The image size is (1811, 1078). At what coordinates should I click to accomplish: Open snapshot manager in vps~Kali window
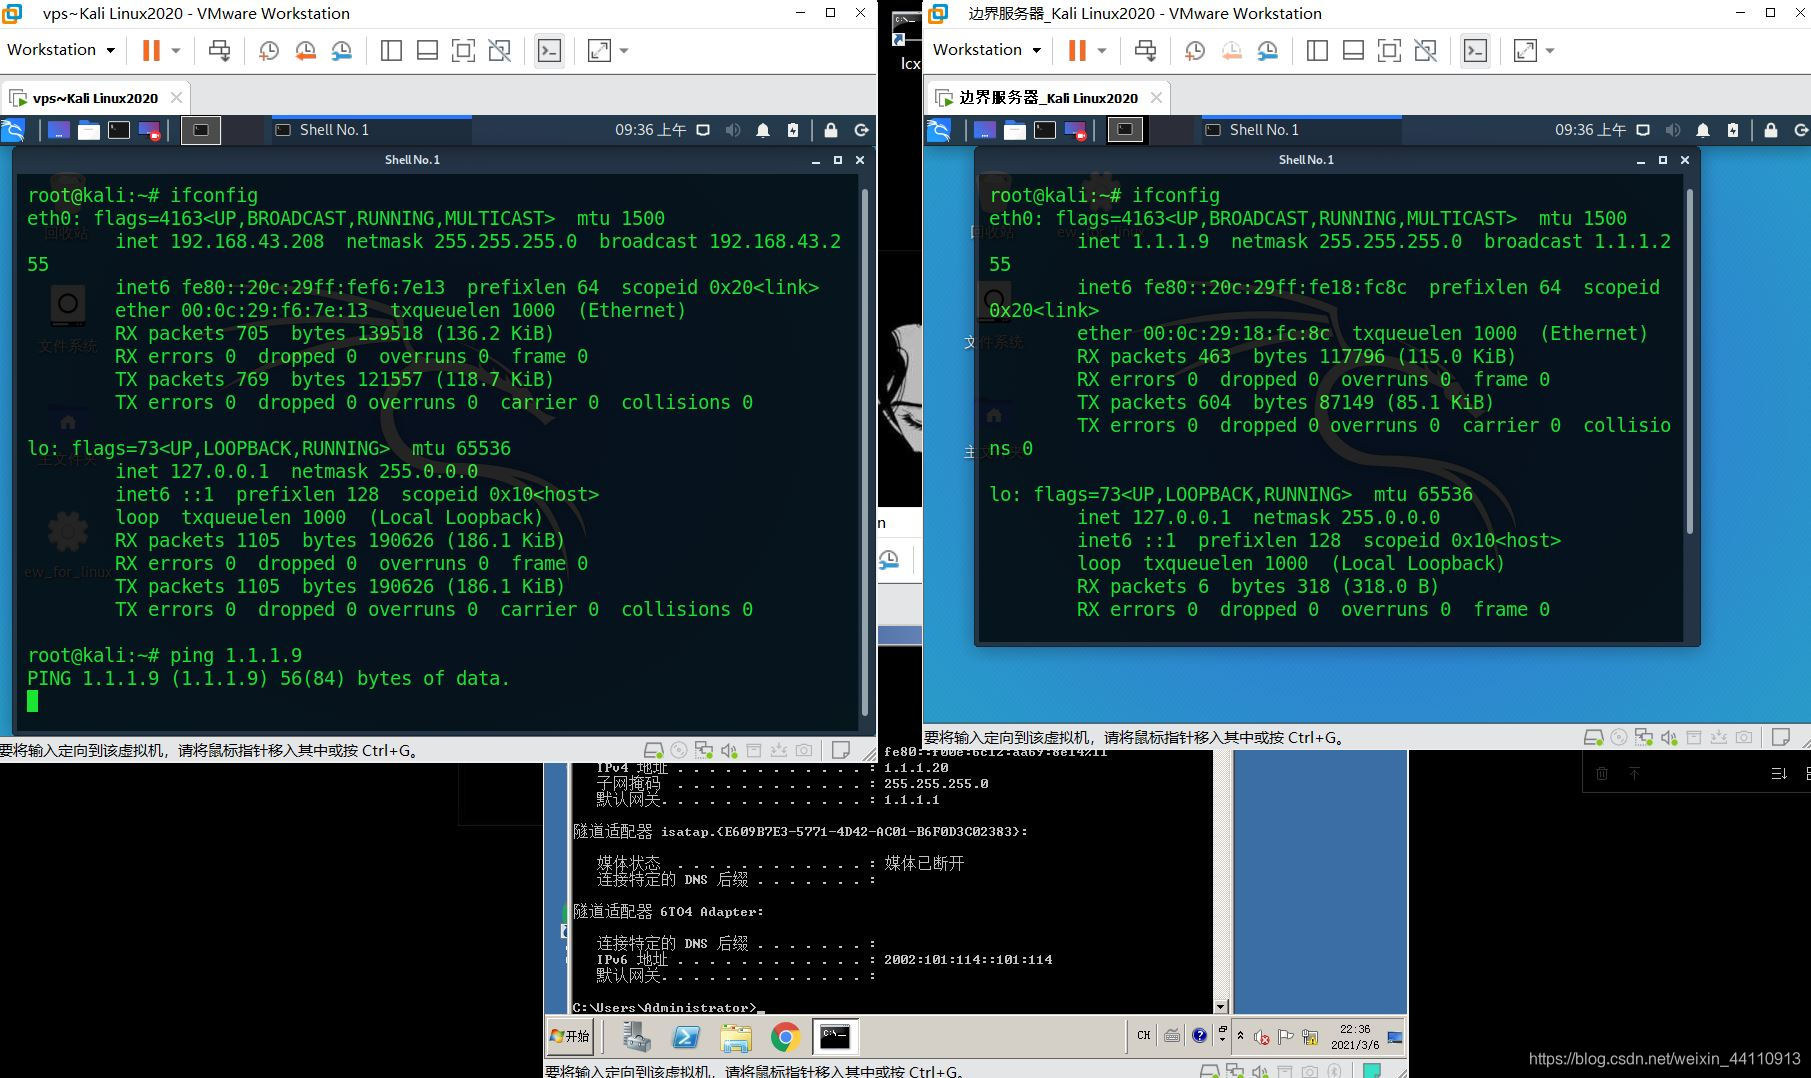click(341, 50)
